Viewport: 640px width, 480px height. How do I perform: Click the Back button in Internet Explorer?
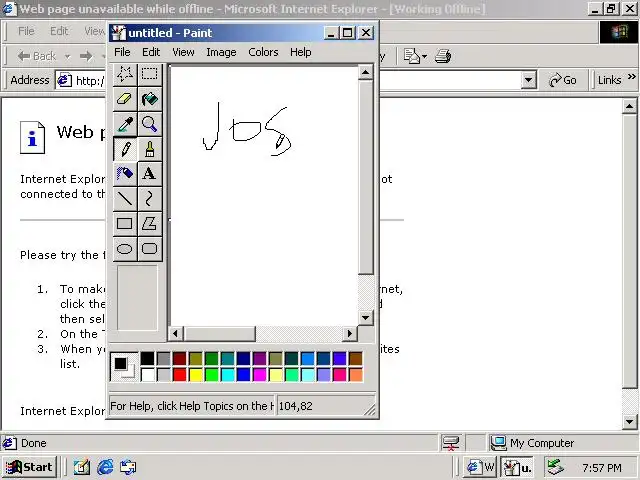pos(37,56)
